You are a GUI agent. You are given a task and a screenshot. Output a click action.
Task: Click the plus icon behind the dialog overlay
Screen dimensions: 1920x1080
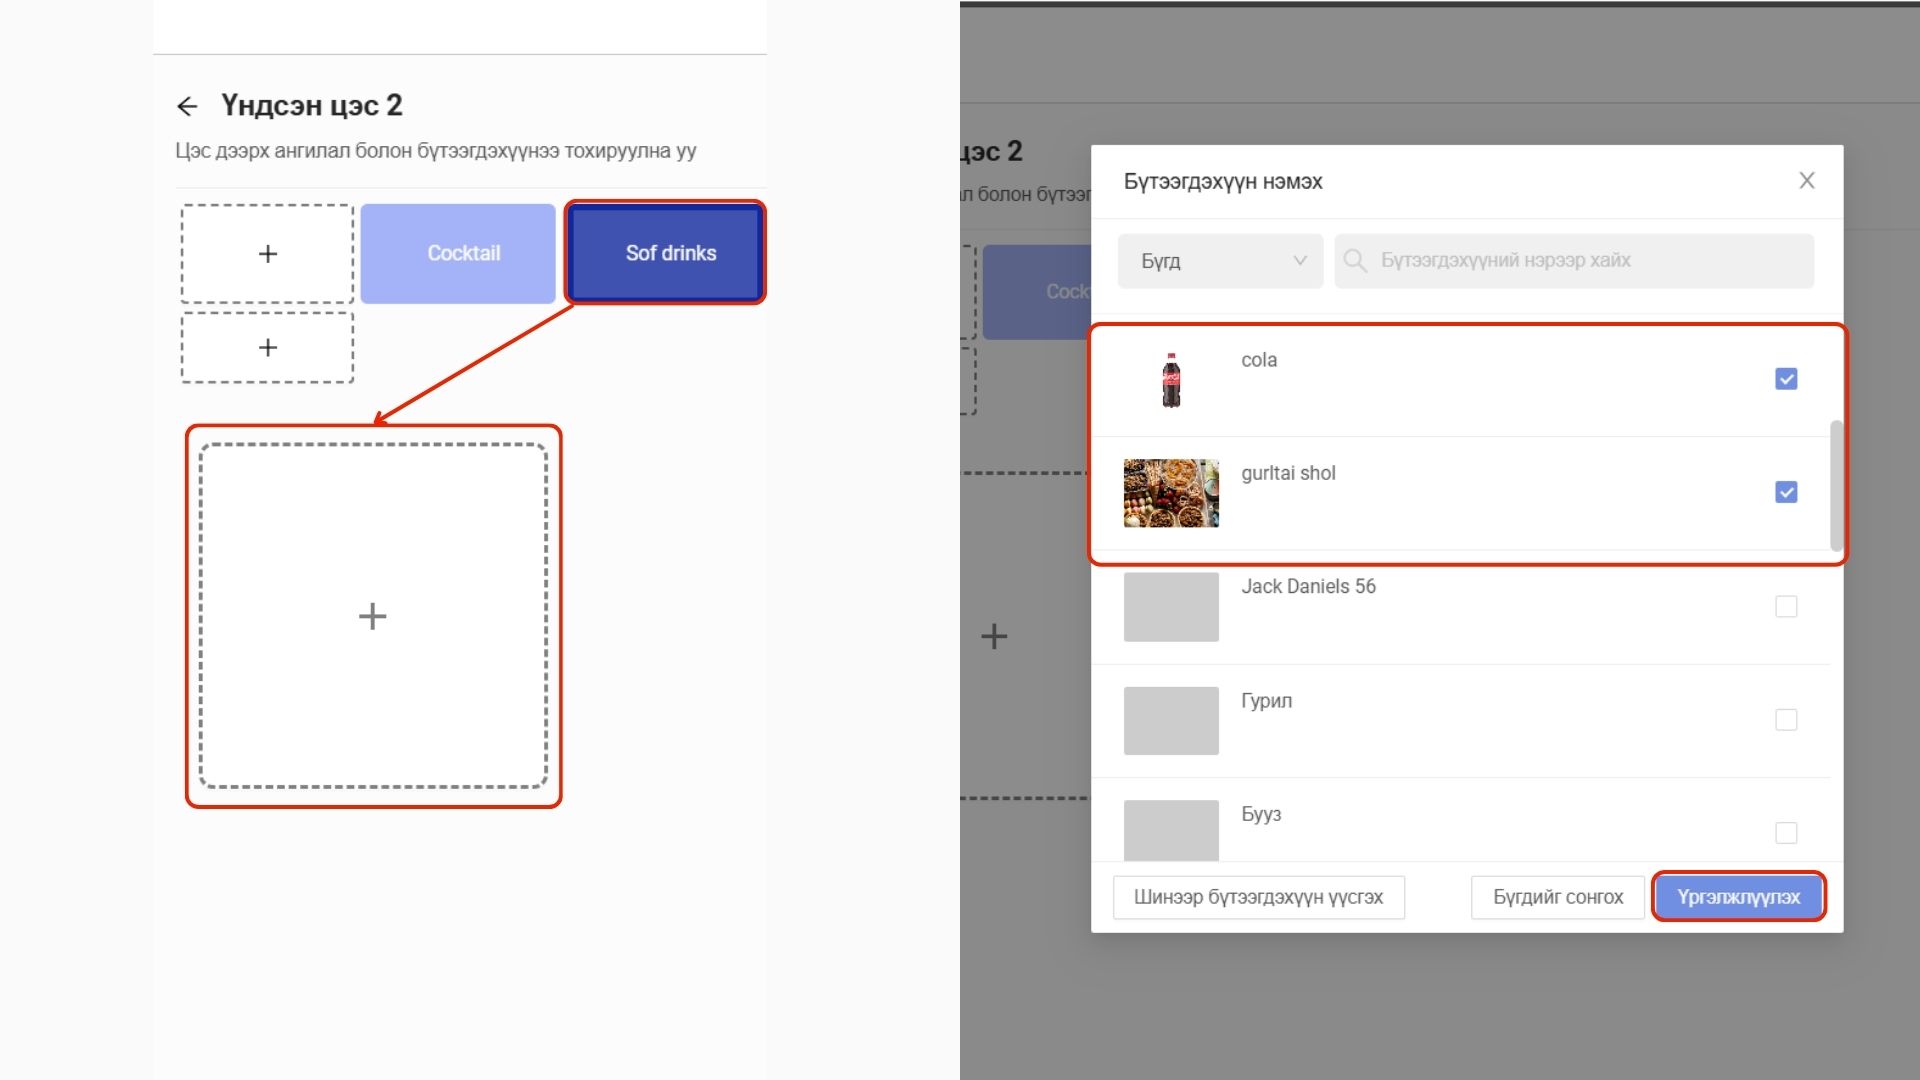click(x=994, y=636)
